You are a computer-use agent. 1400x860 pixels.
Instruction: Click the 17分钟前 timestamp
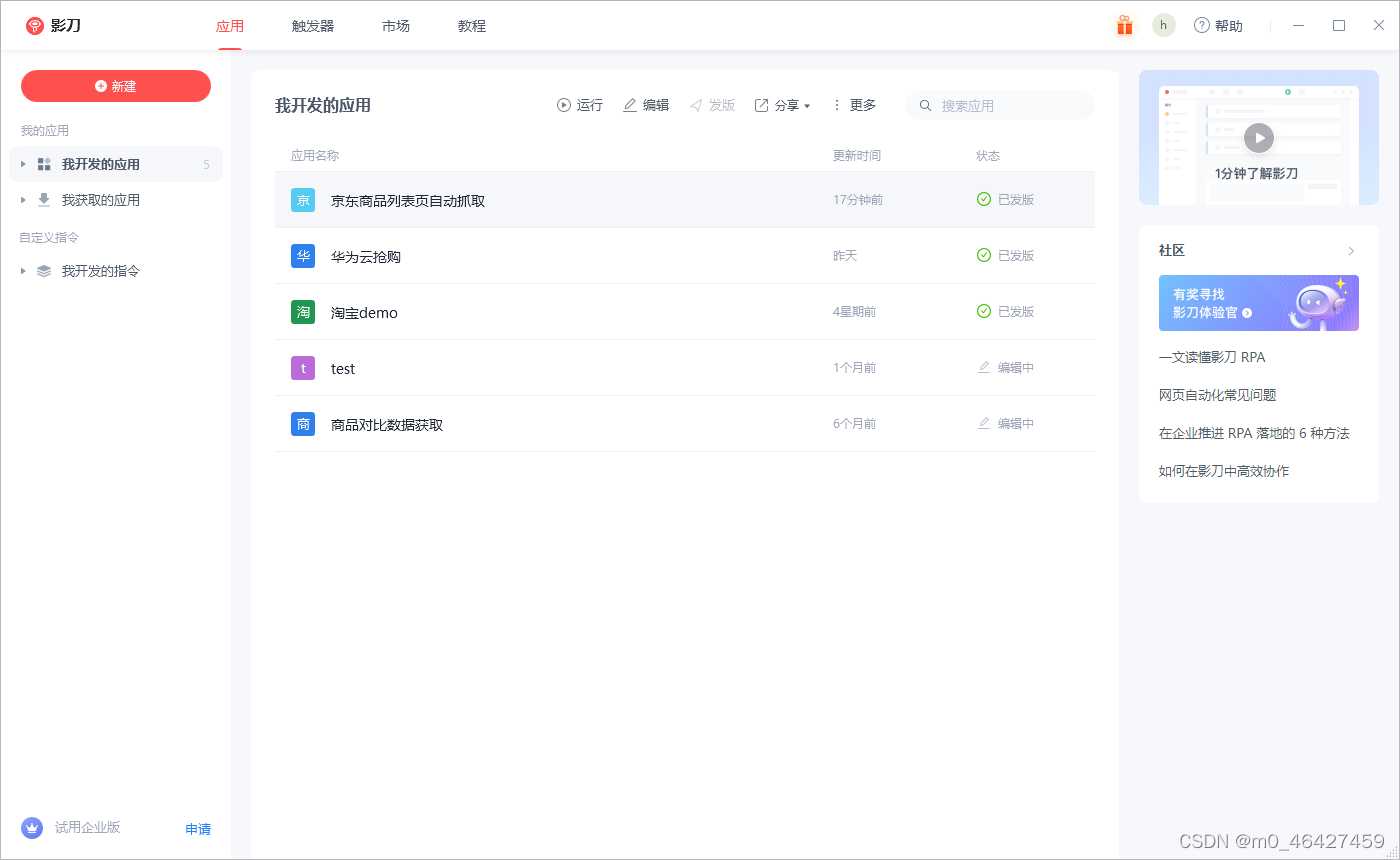[858, 200]
